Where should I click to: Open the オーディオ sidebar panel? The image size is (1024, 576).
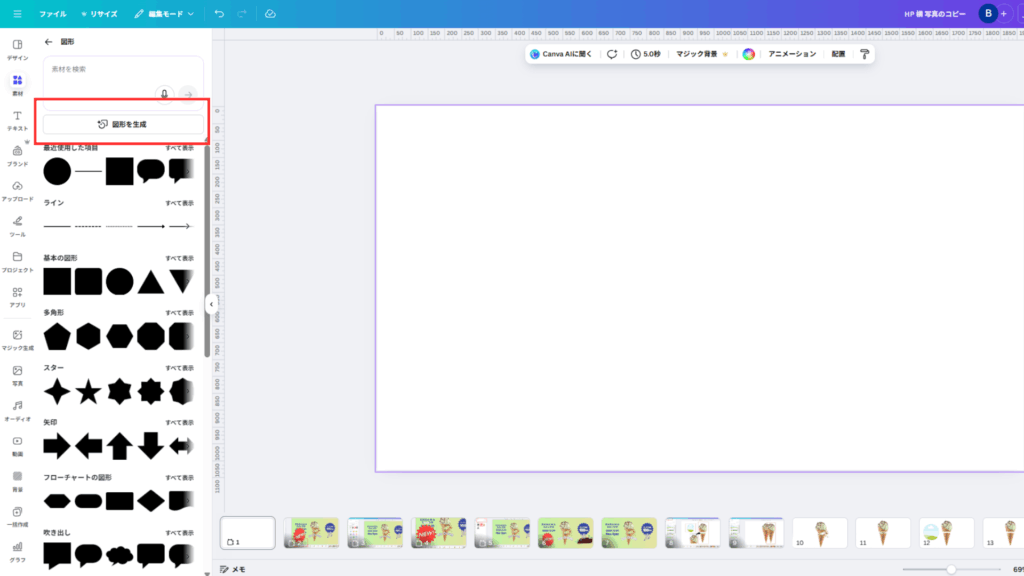click(17, 410)
